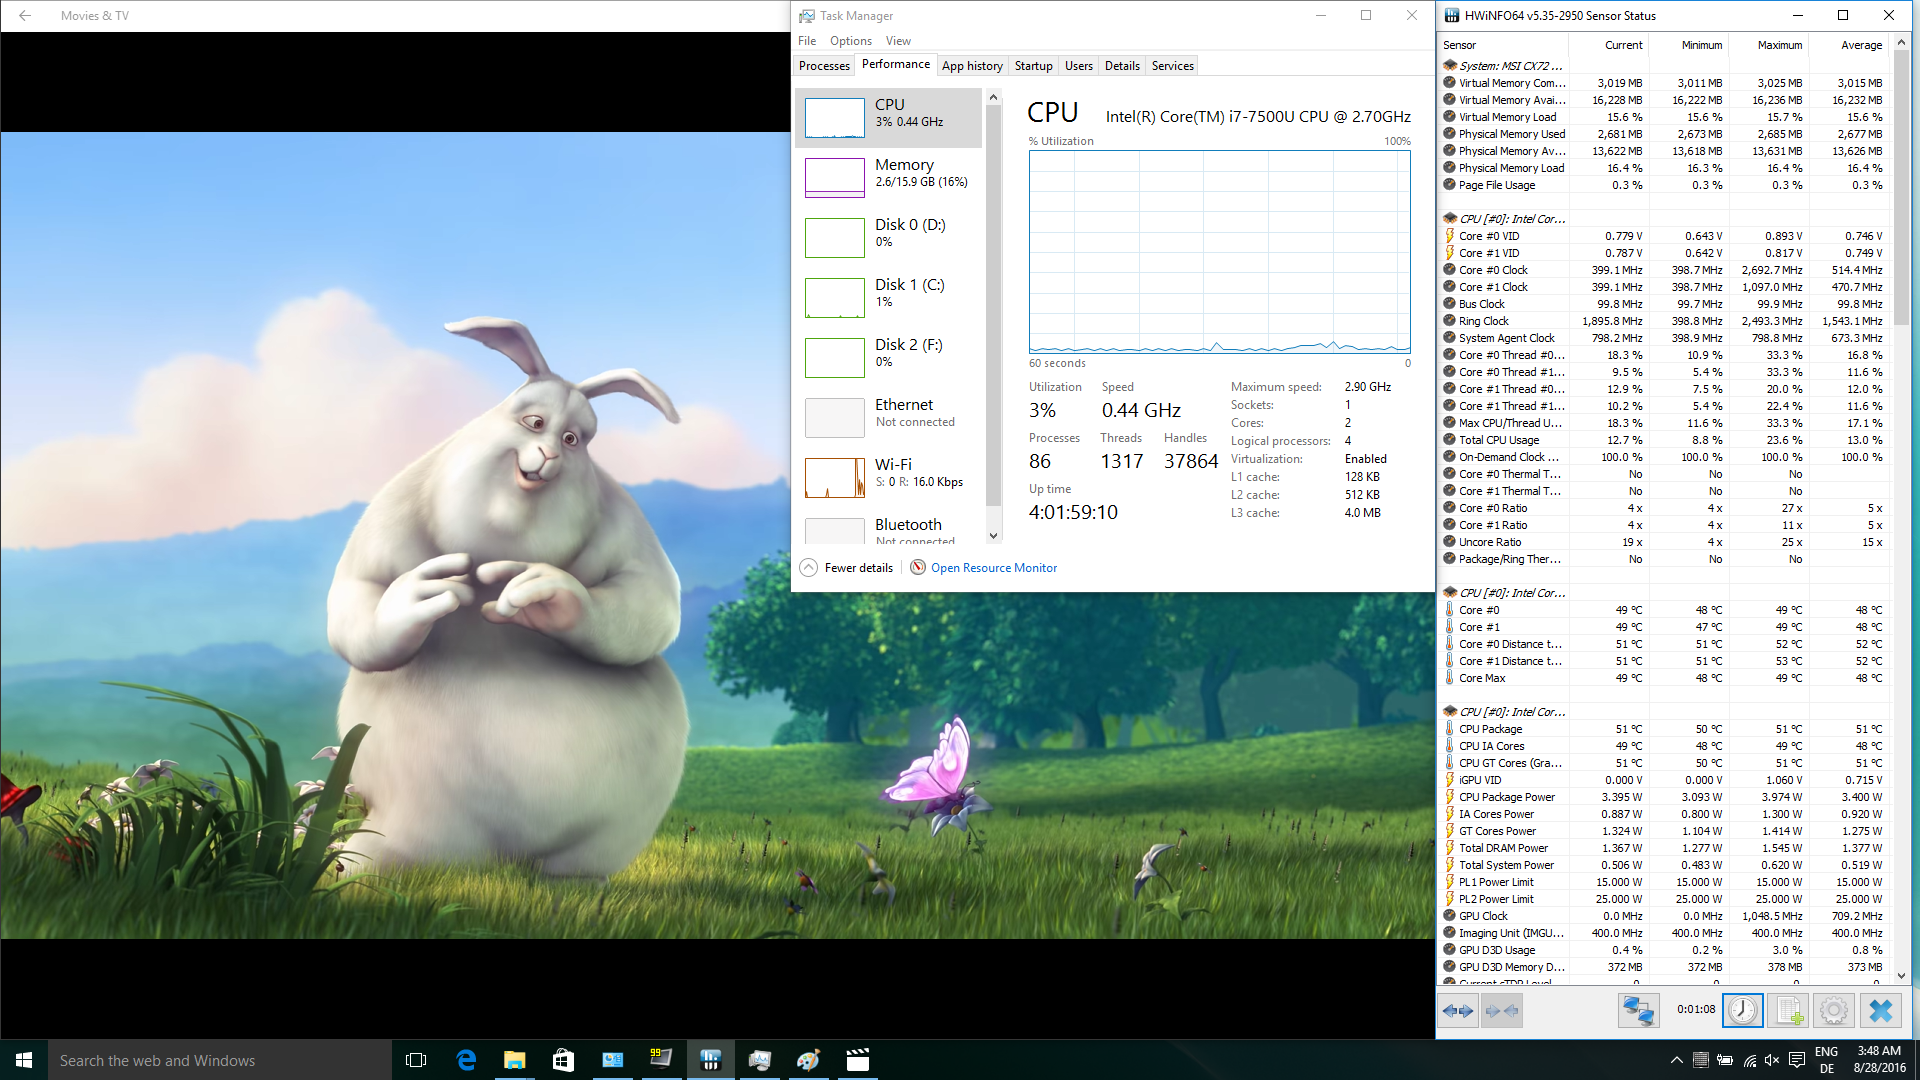Viewport: 1920px width, 1080px height.
Task: Collapse Task Manager with Fewer details chevron
Action: pyautogui.click(x=809, y=567)
